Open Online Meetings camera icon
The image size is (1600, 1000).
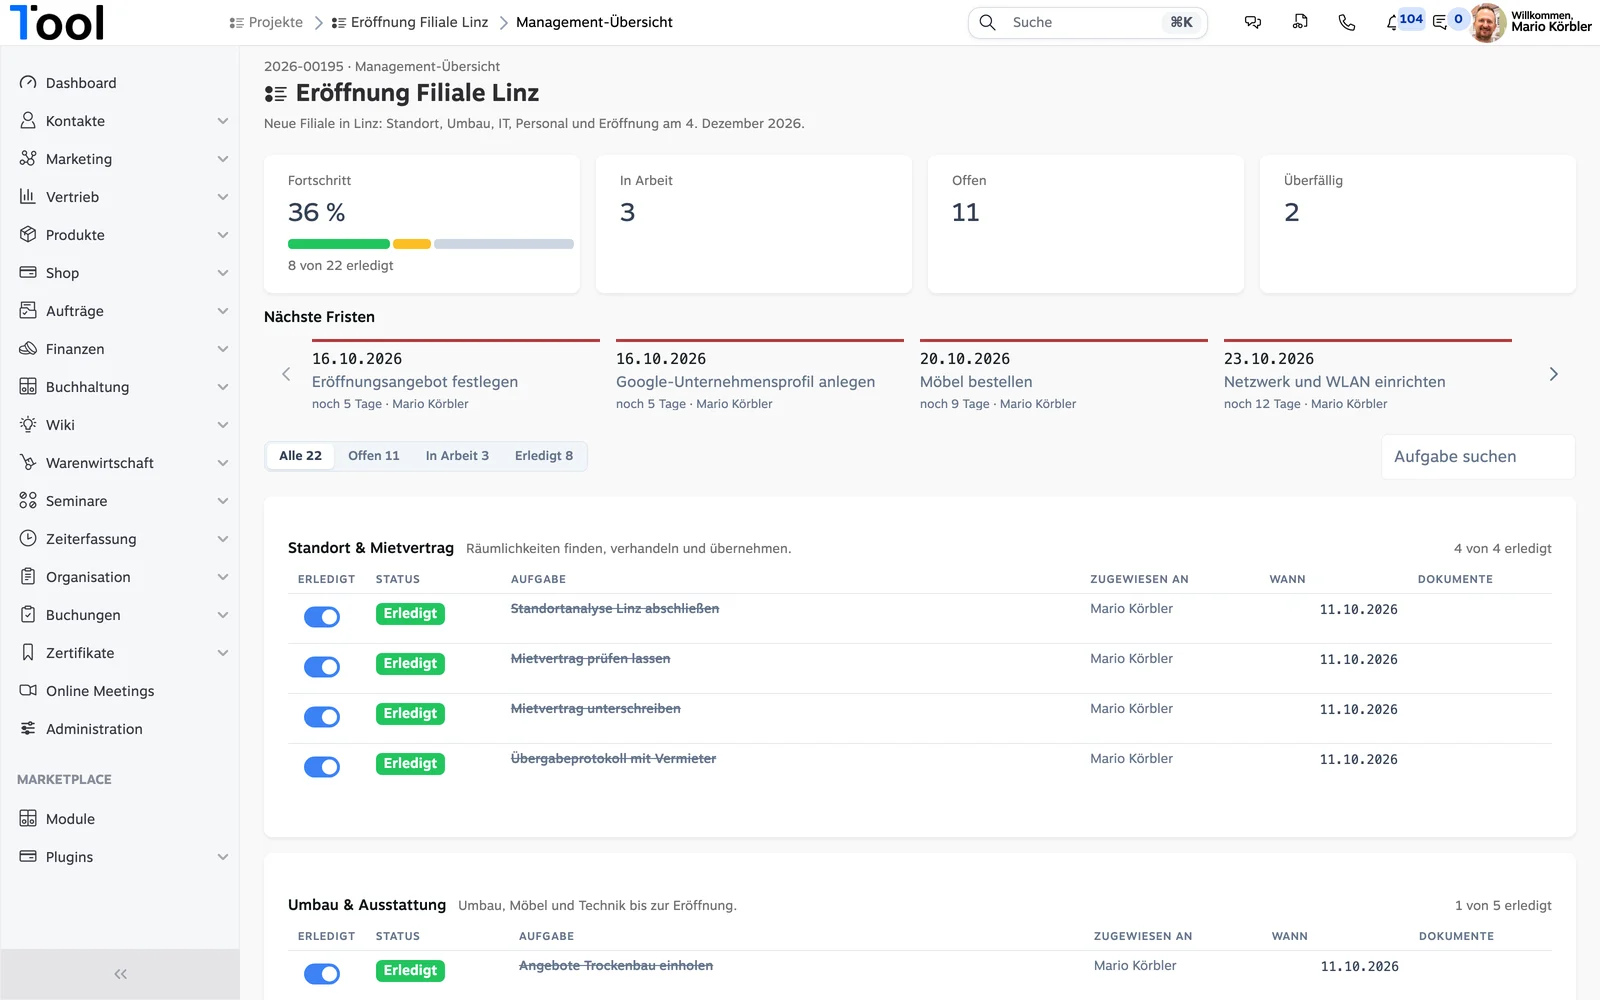coord(28,691)
